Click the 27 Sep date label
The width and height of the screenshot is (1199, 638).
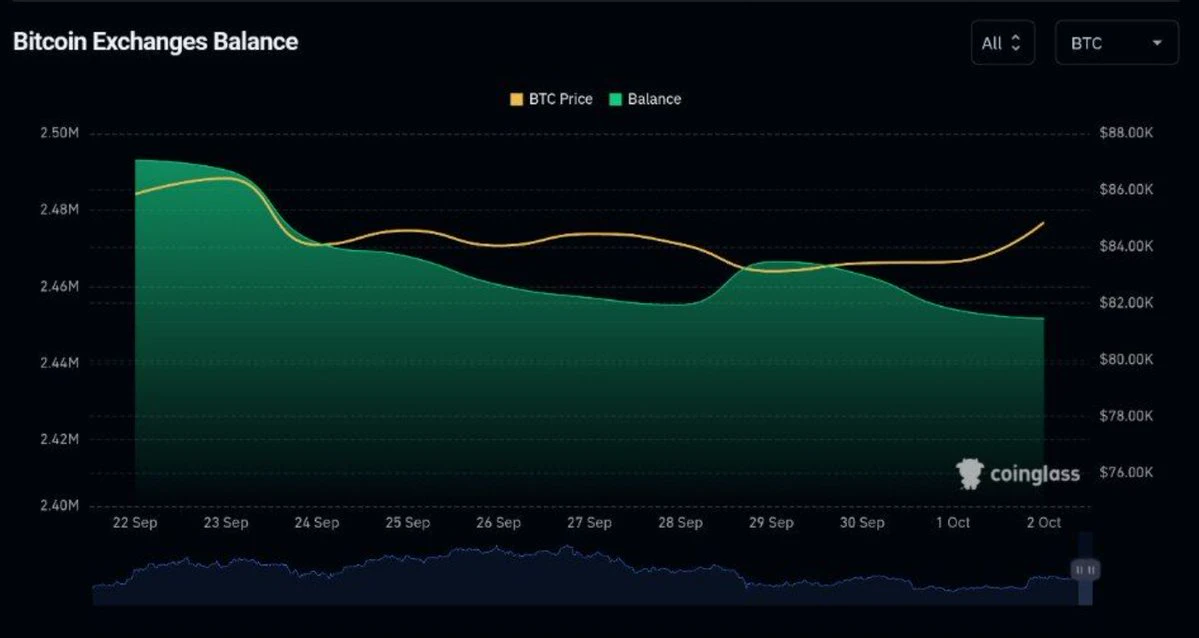pyautogui.click(x=590, y=522)
